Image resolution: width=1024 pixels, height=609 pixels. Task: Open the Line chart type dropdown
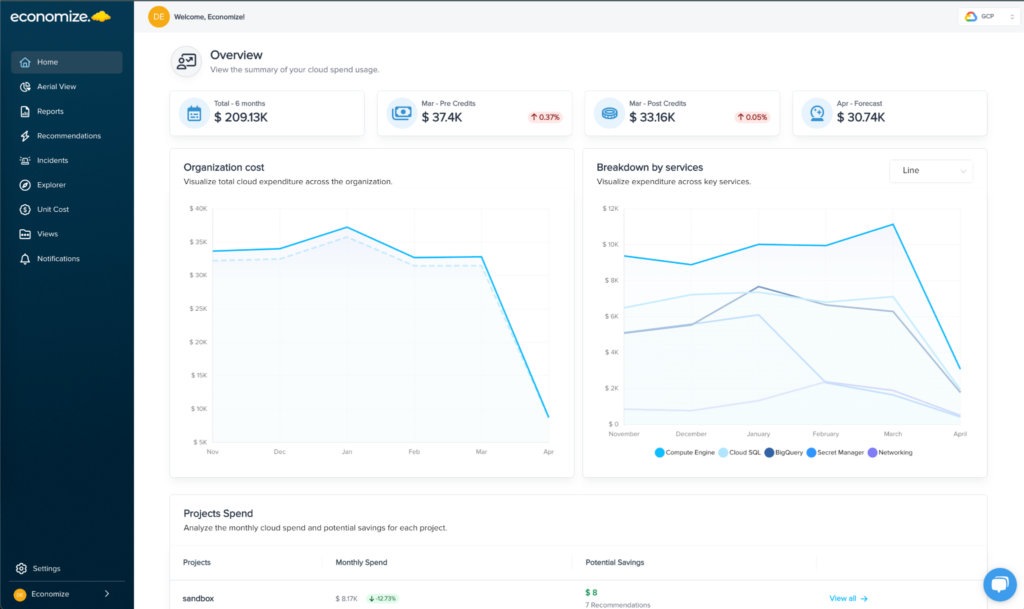point(931,171)
